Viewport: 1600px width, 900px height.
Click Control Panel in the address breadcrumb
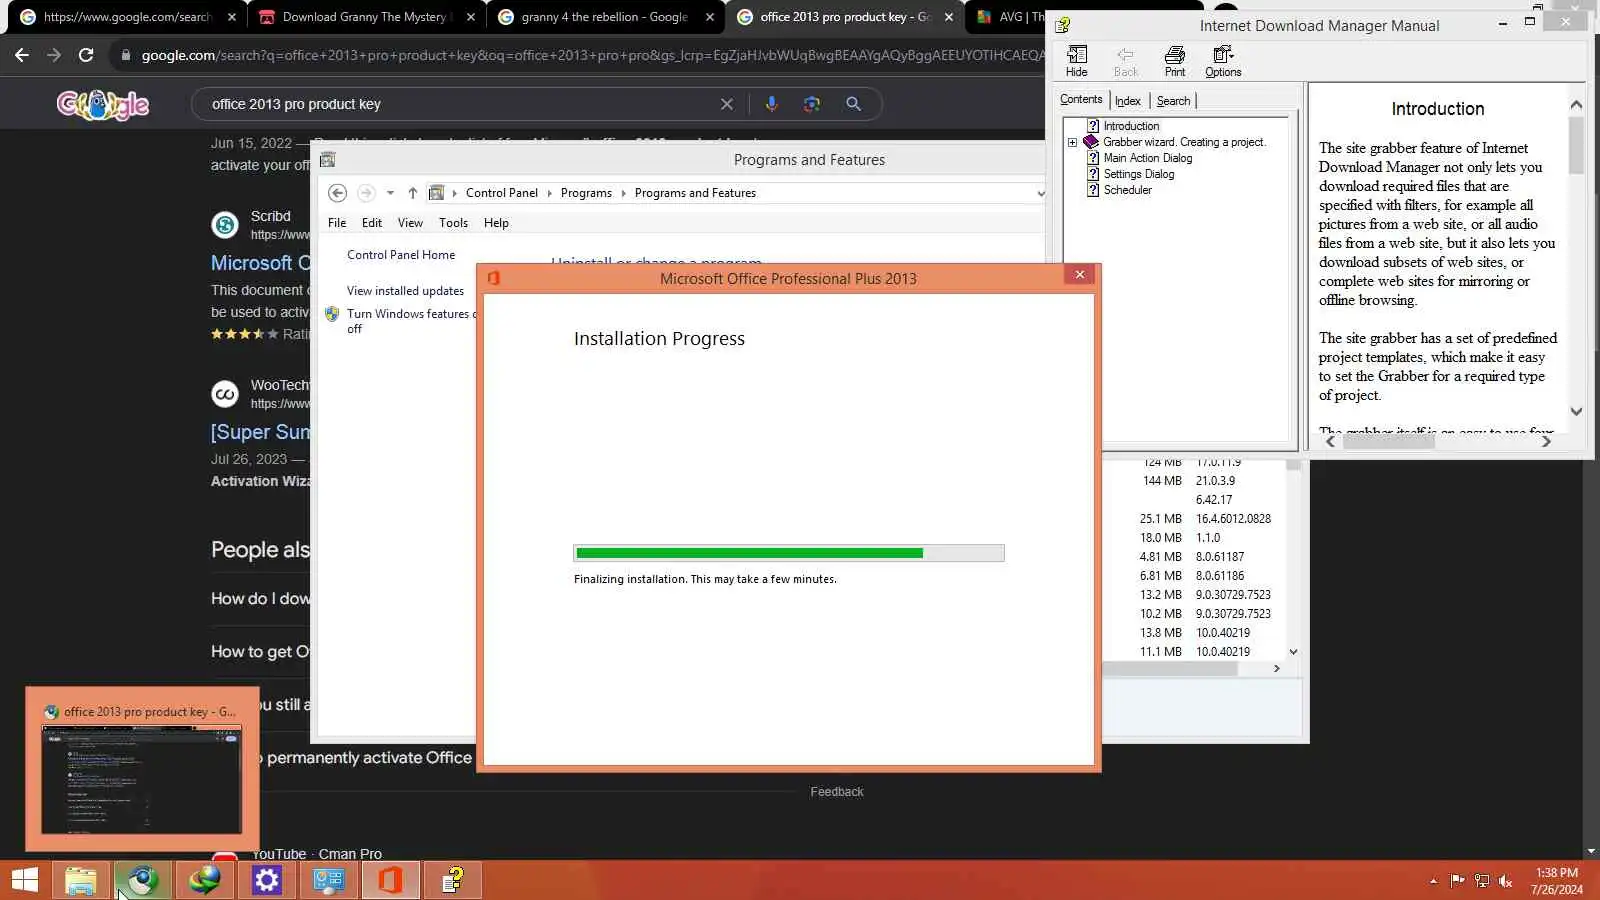pos(501,193)
